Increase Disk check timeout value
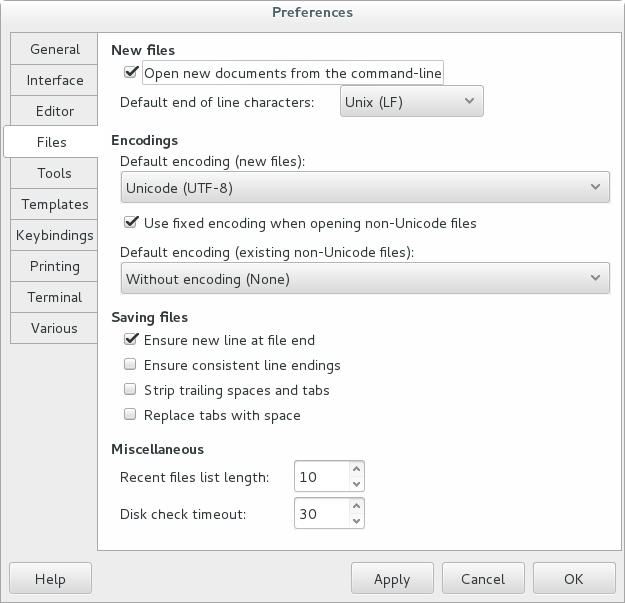625x603 pixels. click(x=357, y=506)
